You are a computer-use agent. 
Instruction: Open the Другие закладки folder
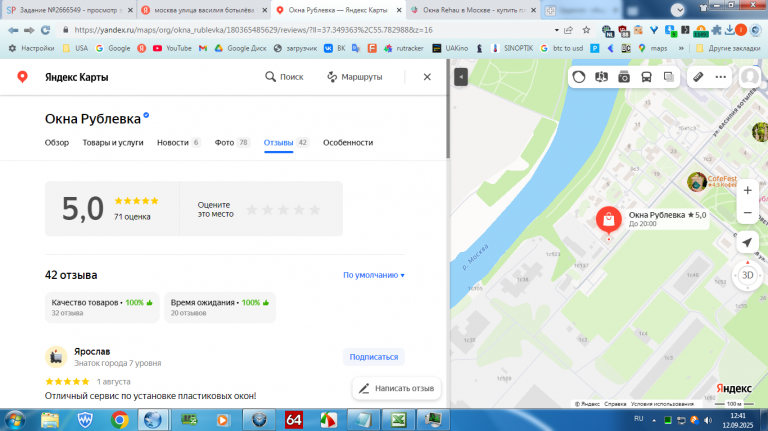[728, 48]
